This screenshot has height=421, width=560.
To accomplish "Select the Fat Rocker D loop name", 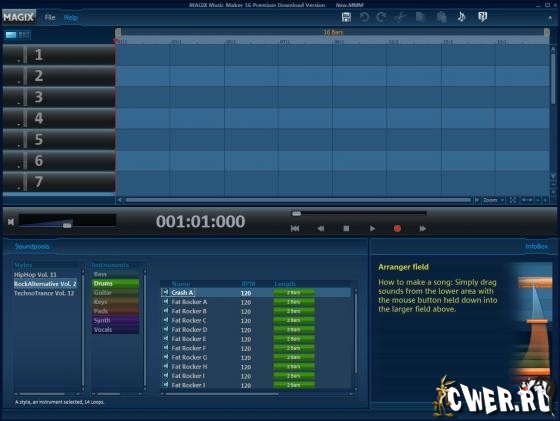I will coord(189,330).
